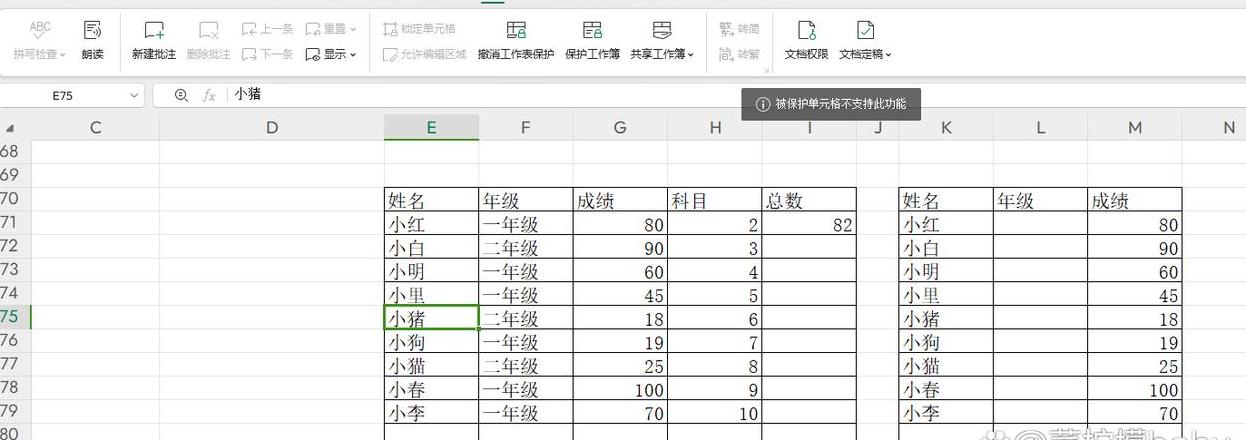This screenshot has height=440, width=1246.
Task: Click the 总数 header cell
Action: pyautogui.click(x=809, y=199)
